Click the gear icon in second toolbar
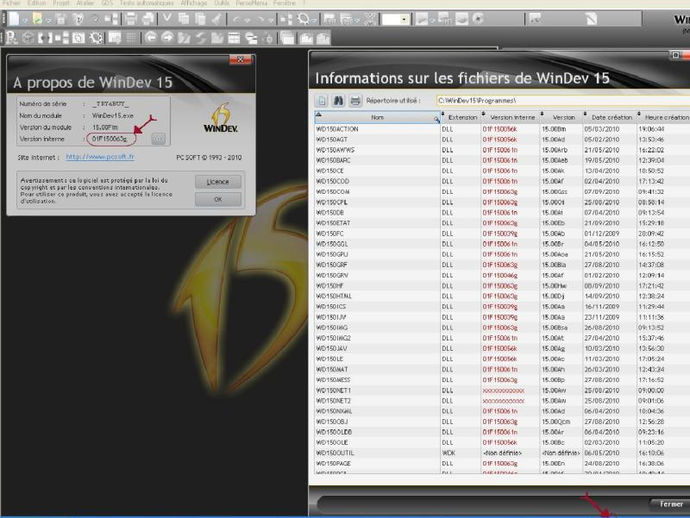Screen dimensions: 690x518 pyautogui.click(x=96, y=38)
